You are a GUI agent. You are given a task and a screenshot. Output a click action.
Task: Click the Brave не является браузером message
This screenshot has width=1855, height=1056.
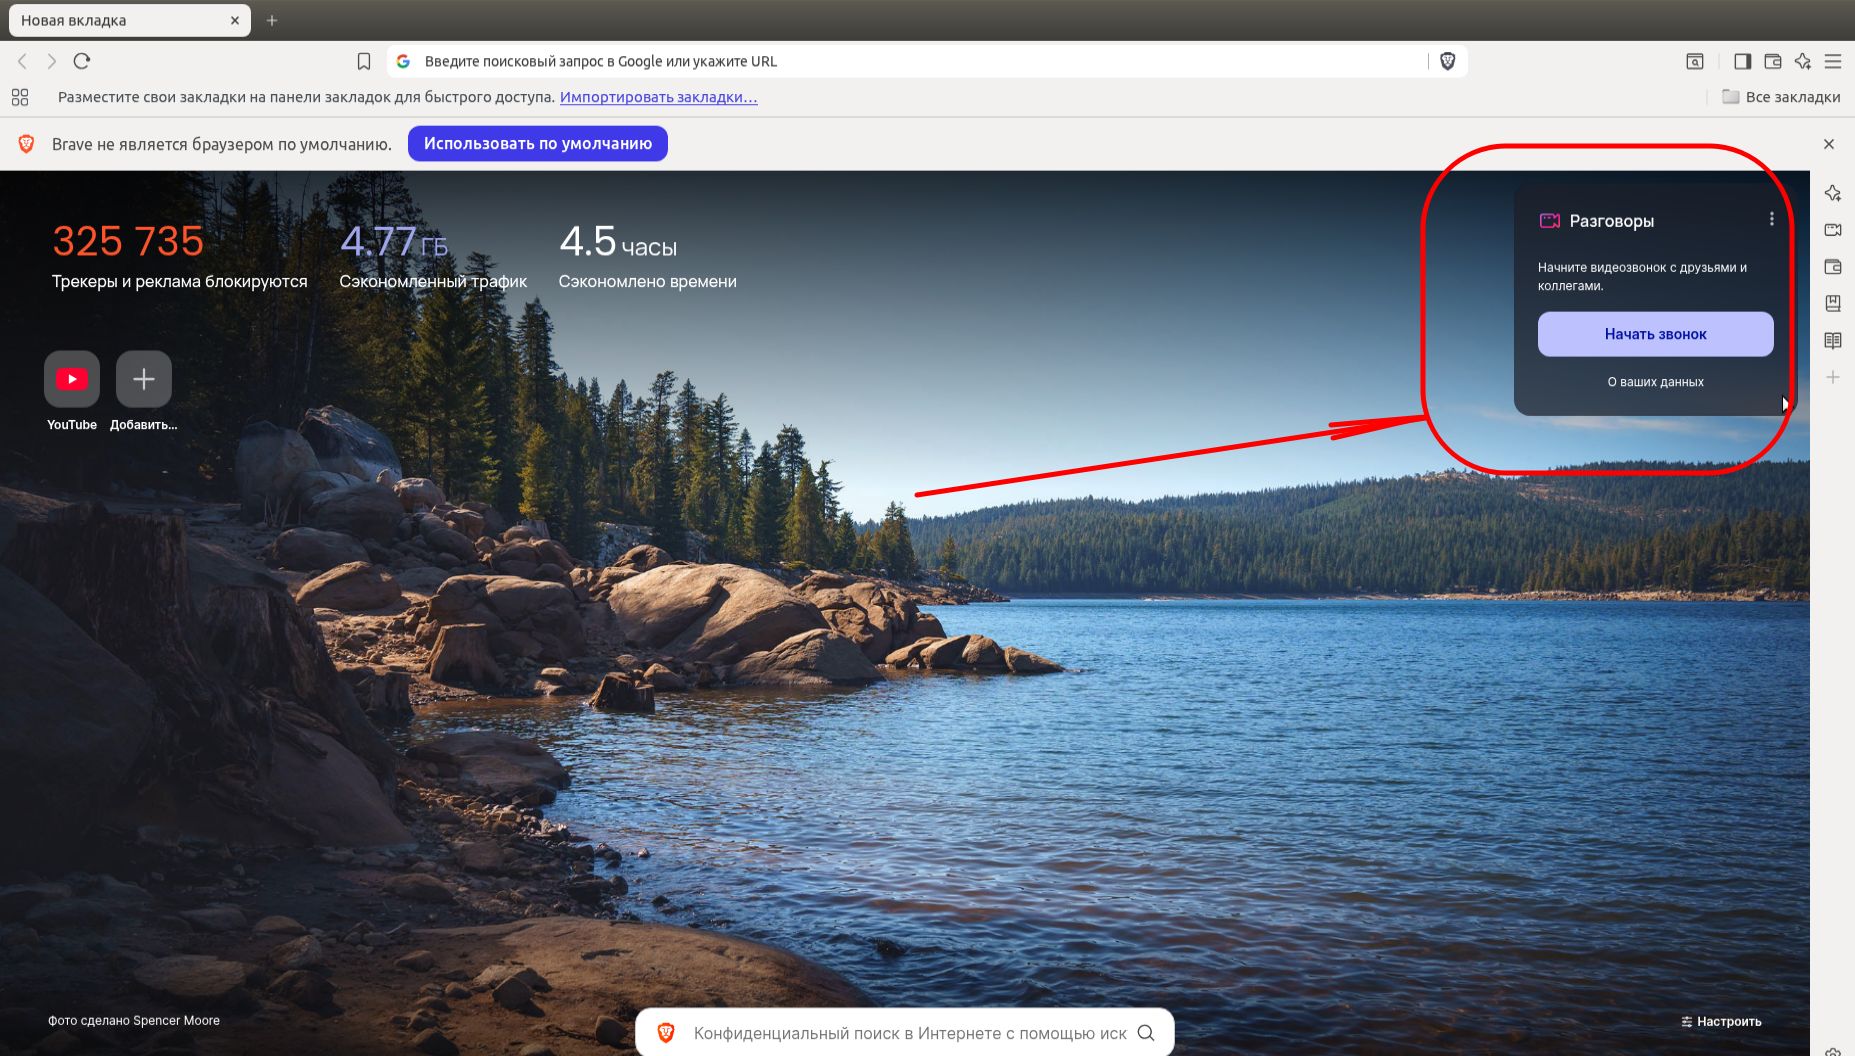point(222,144)
